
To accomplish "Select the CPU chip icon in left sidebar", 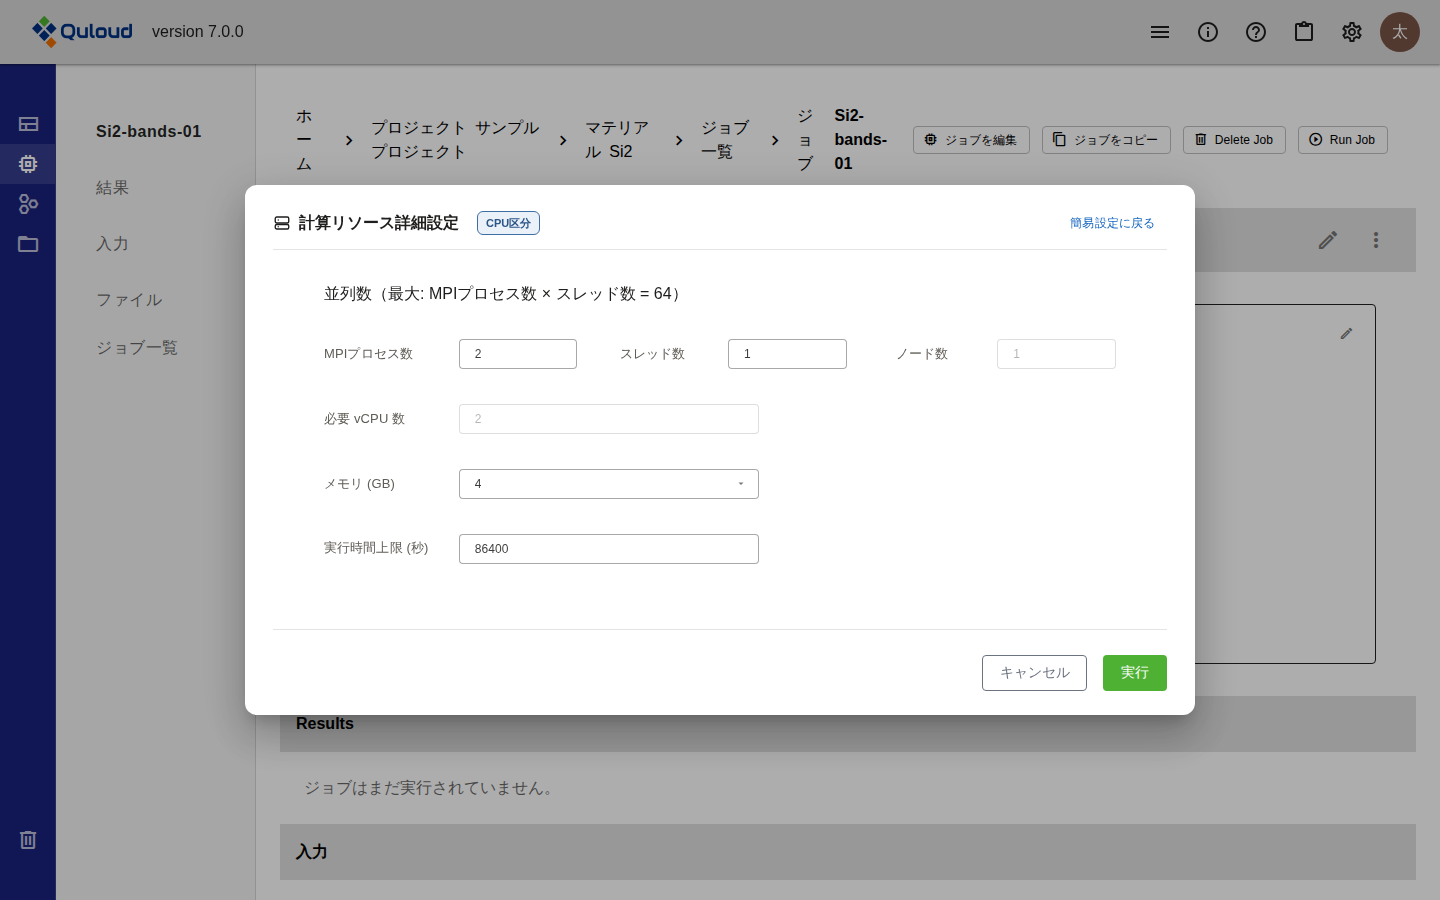I will click(28, 164).
